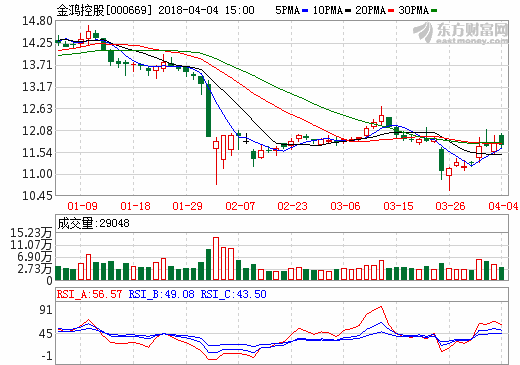The width and height of the screenshot is (520, 365).
Task: Click the 91 RSI axis label
Action: pos(46,310)
